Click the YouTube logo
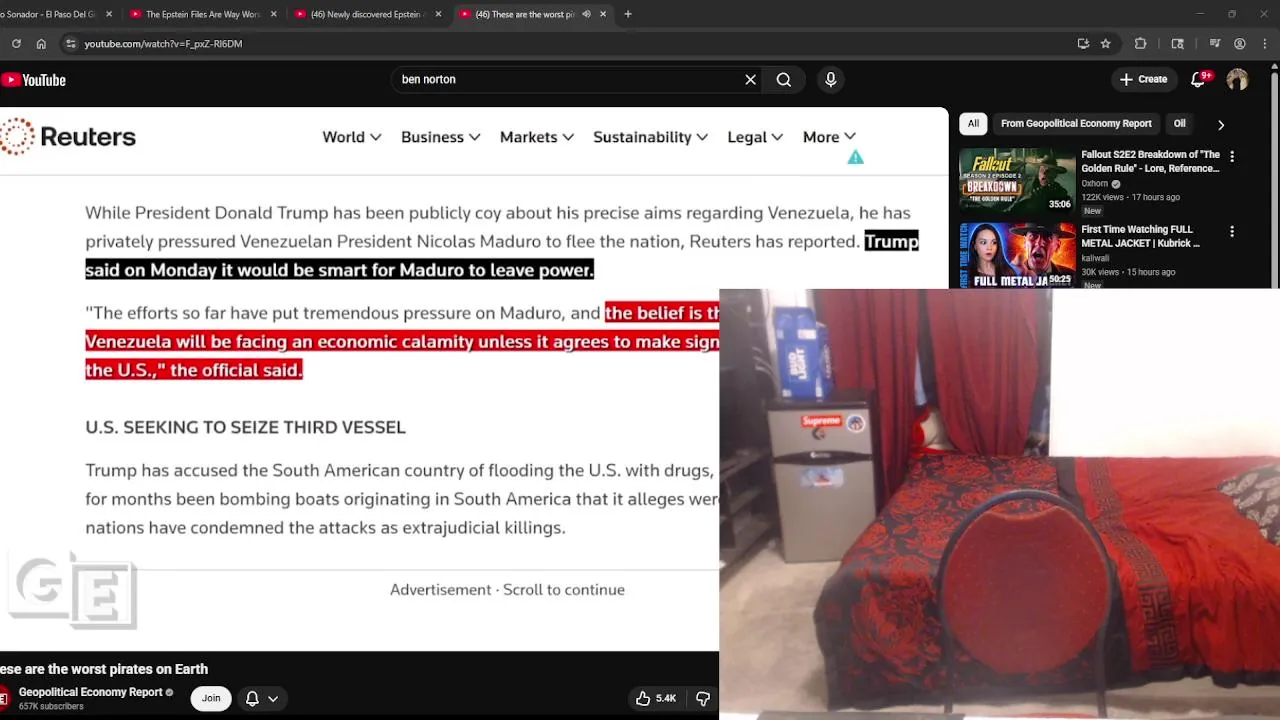This screenshot has height=720, width=1280. tap(34, 80)
